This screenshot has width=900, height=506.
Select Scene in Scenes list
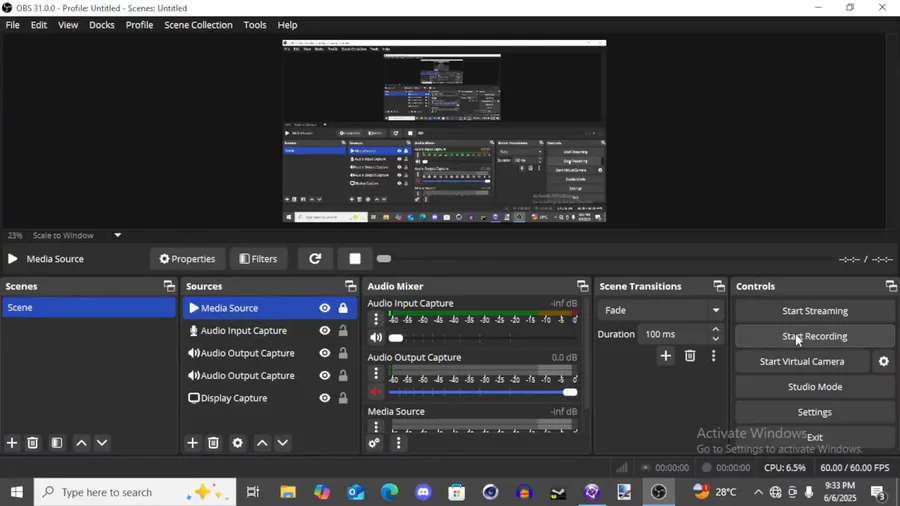coord(88,308)
